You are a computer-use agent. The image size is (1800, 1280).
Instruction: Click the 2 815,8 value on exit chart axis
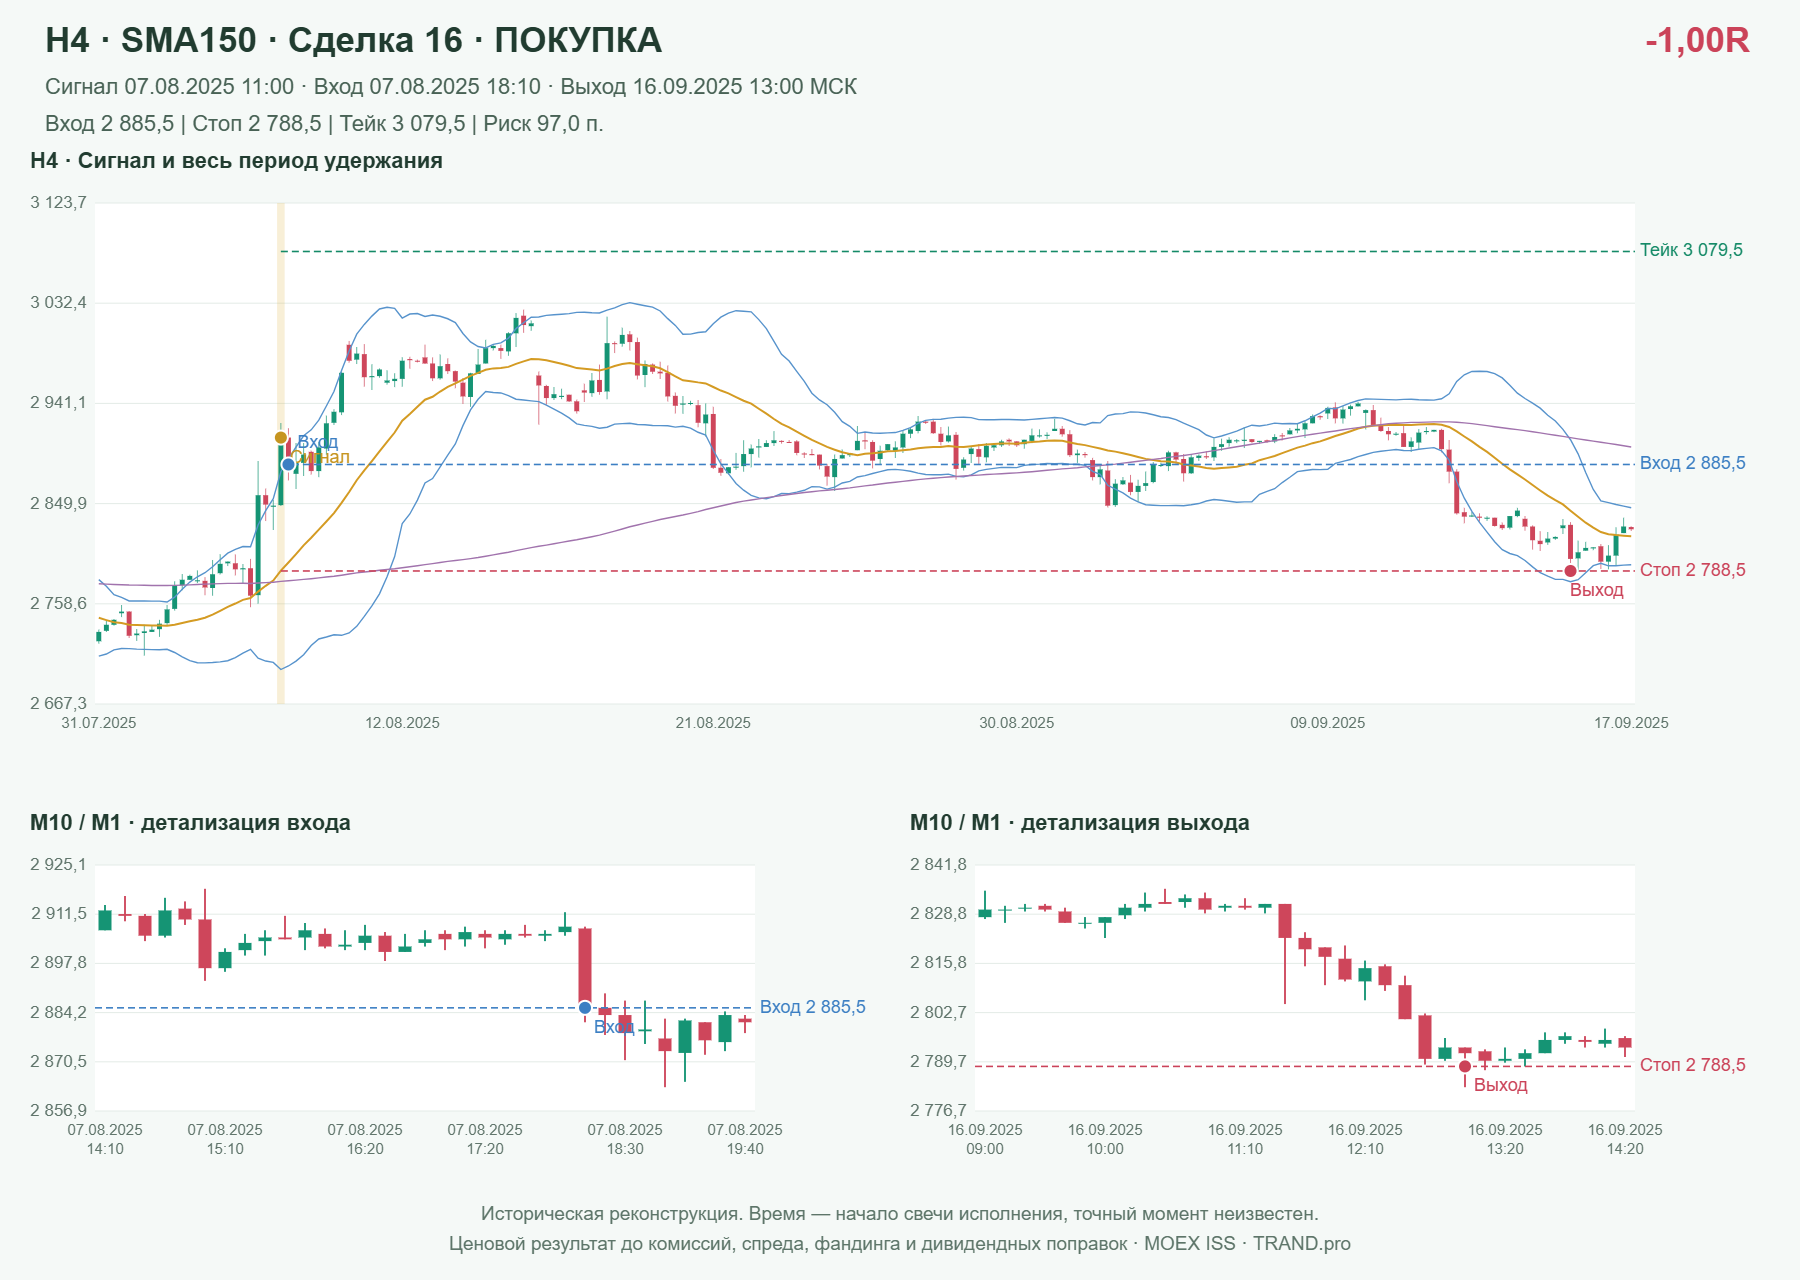click(938, 962)
